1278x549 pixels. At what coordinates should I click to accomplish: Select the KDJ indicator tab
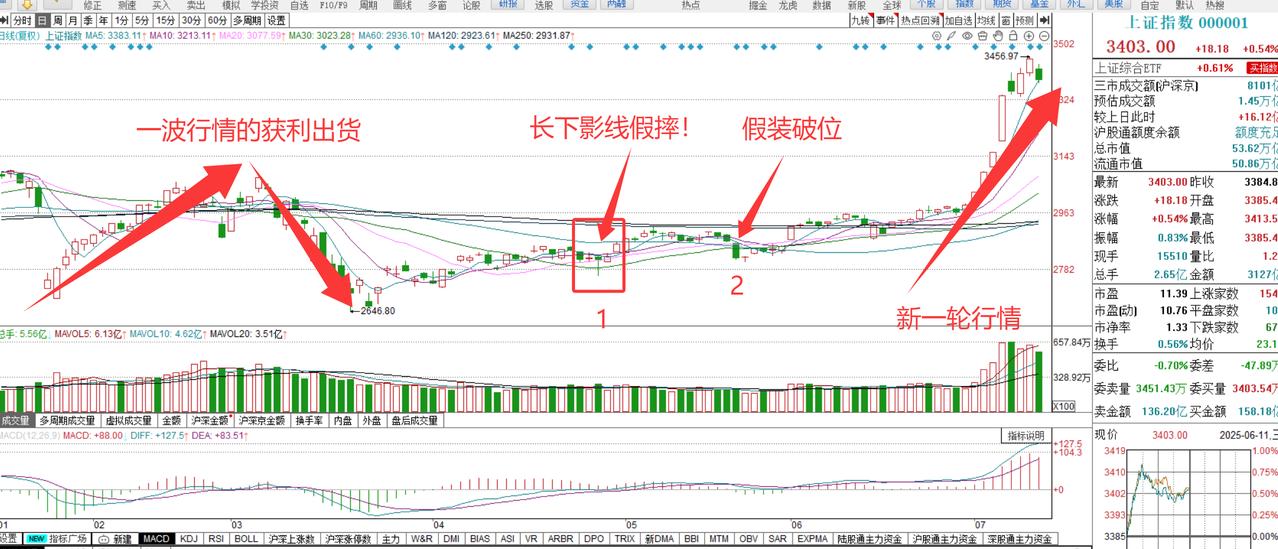[189, 539]
